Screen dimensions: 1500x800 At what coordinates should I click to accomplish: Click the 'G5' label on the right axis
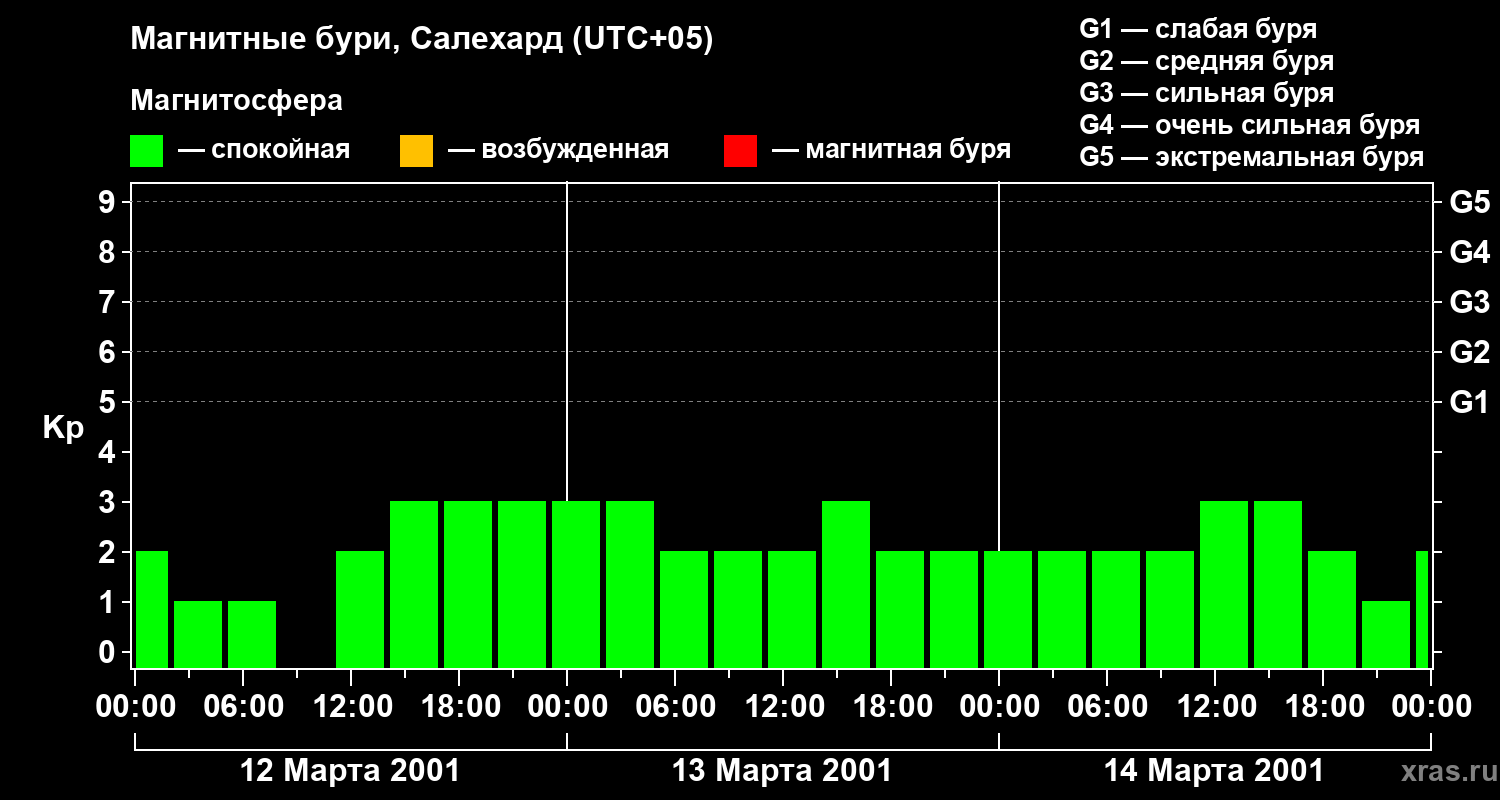(x=1469, y=202)
